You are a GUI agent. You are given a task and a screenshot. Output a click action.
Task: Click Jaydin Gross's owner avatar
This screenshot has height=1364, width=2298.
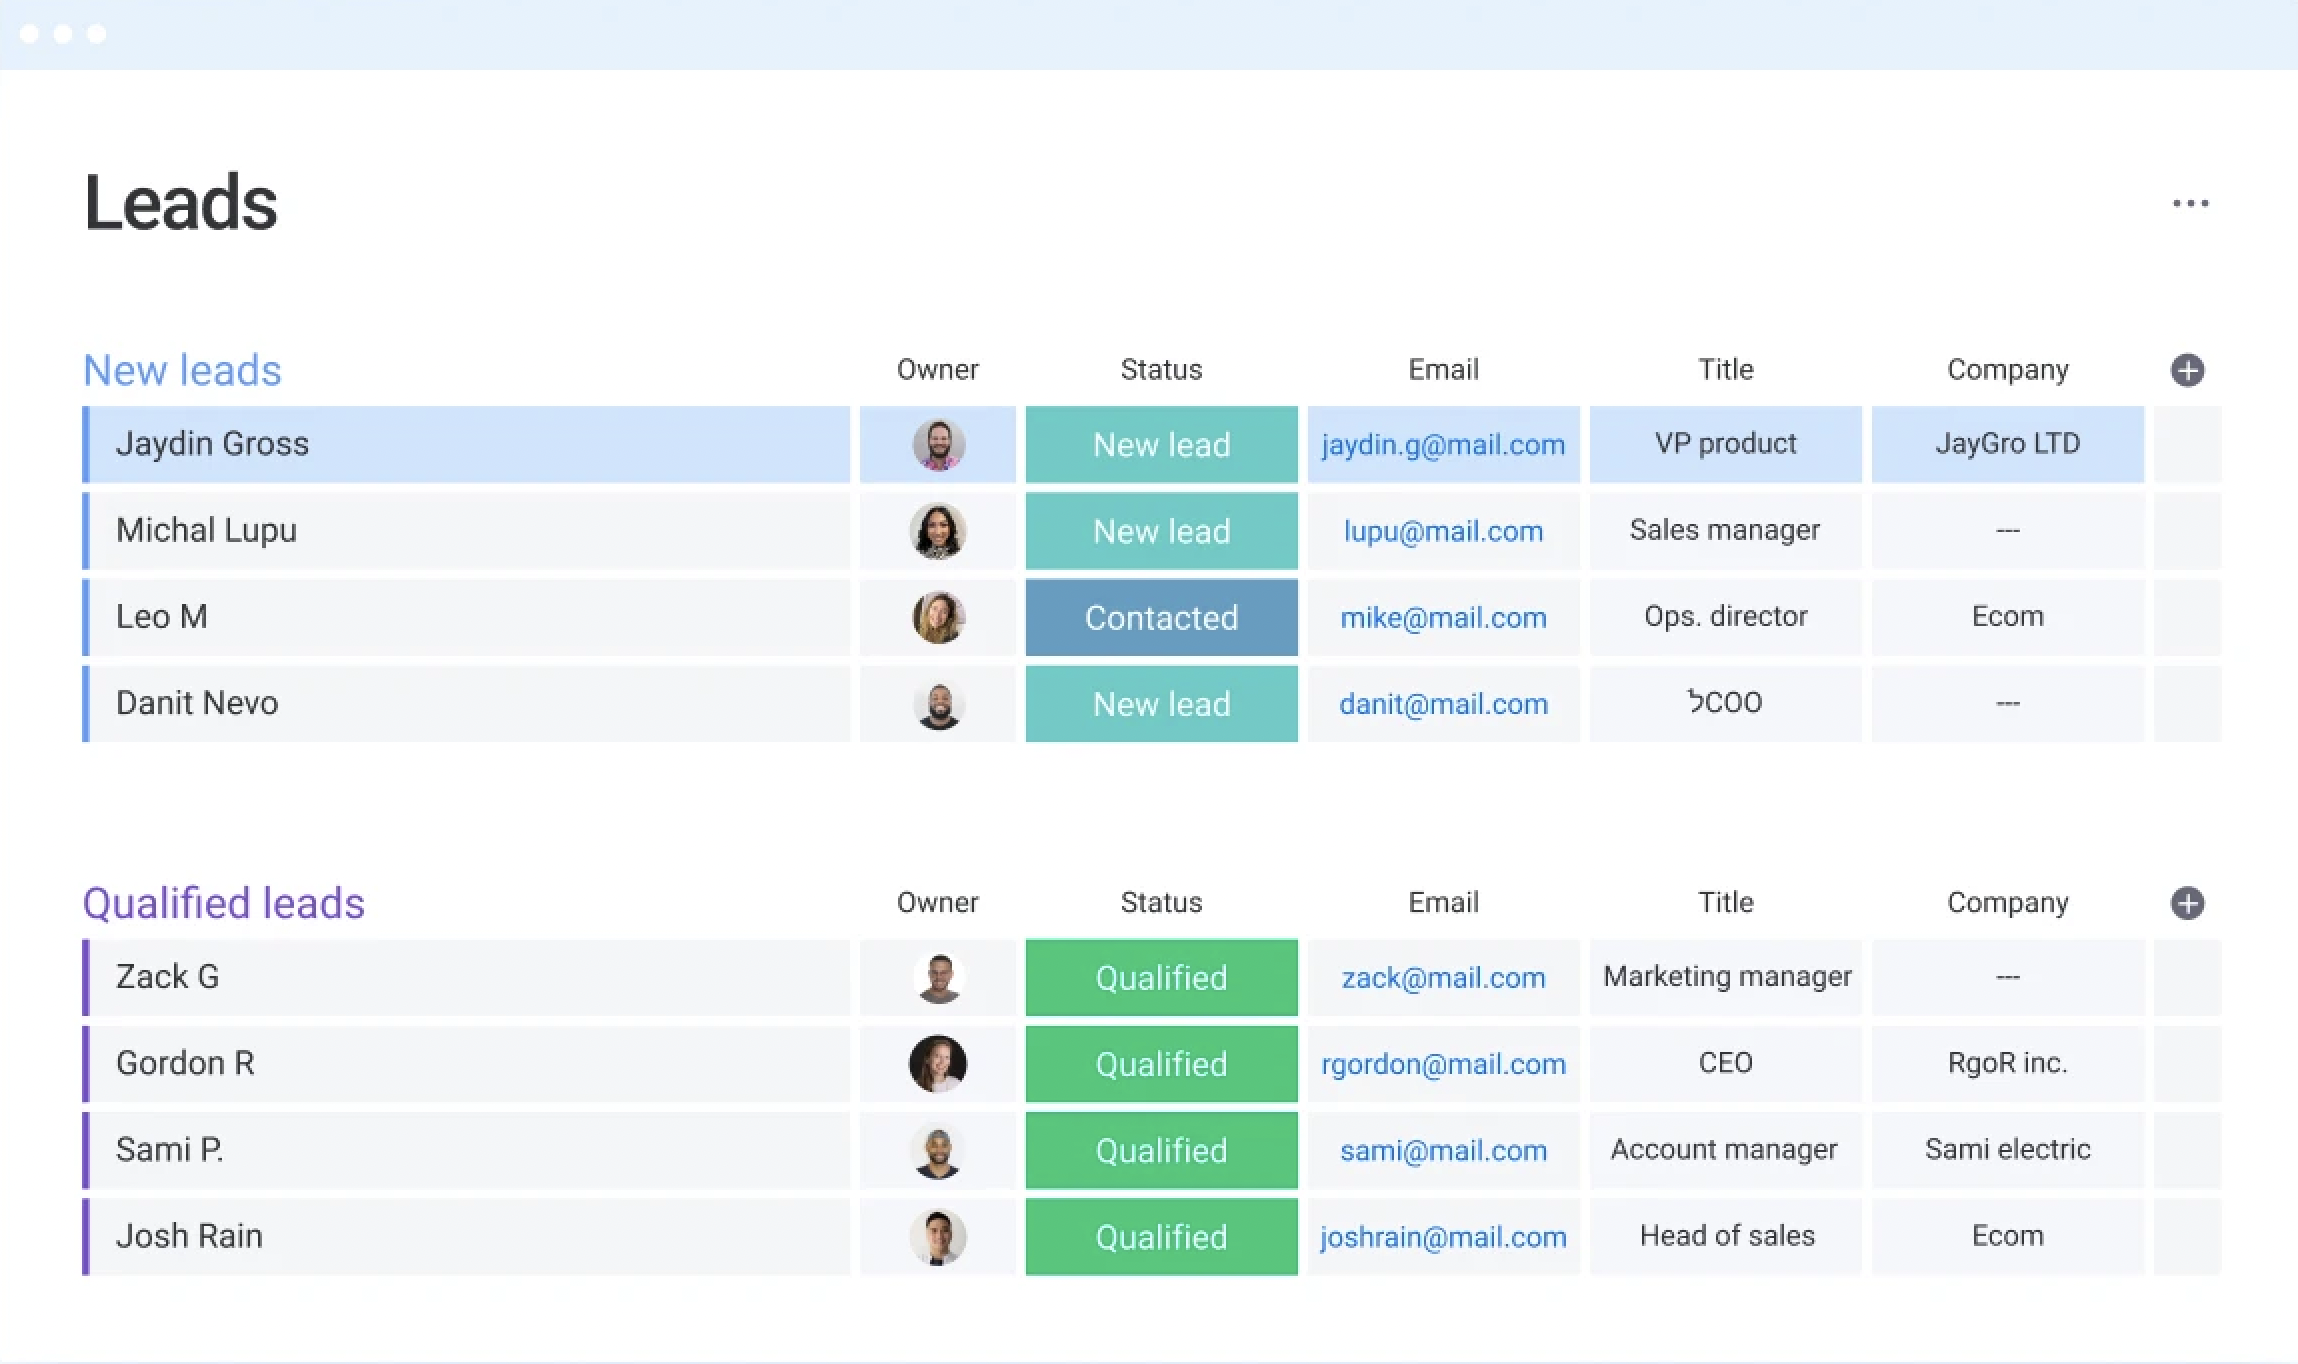click(x=937, y=444)
